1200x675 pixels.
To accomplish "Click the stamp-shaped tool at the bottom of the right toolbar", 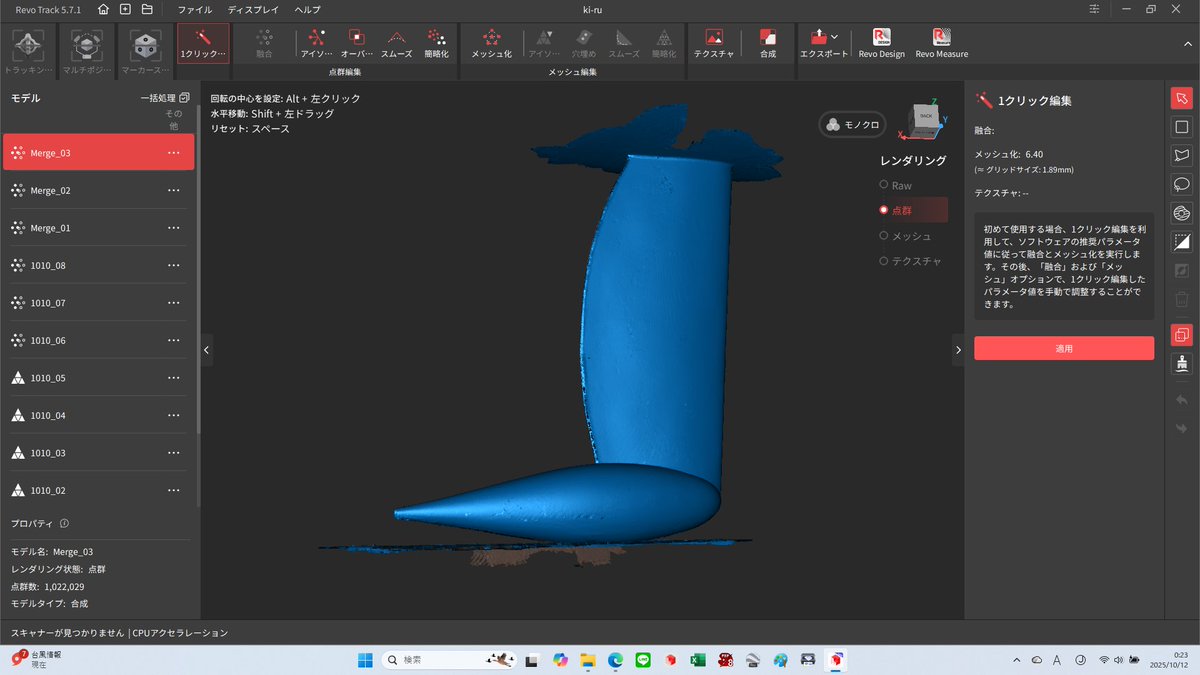I will [1181, 363].
